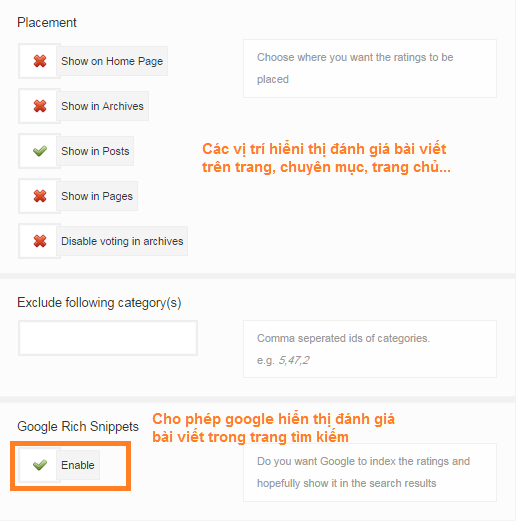516x521 pixels.
Task: Click the green checkmark beside Enable
Action: [40, 465]
